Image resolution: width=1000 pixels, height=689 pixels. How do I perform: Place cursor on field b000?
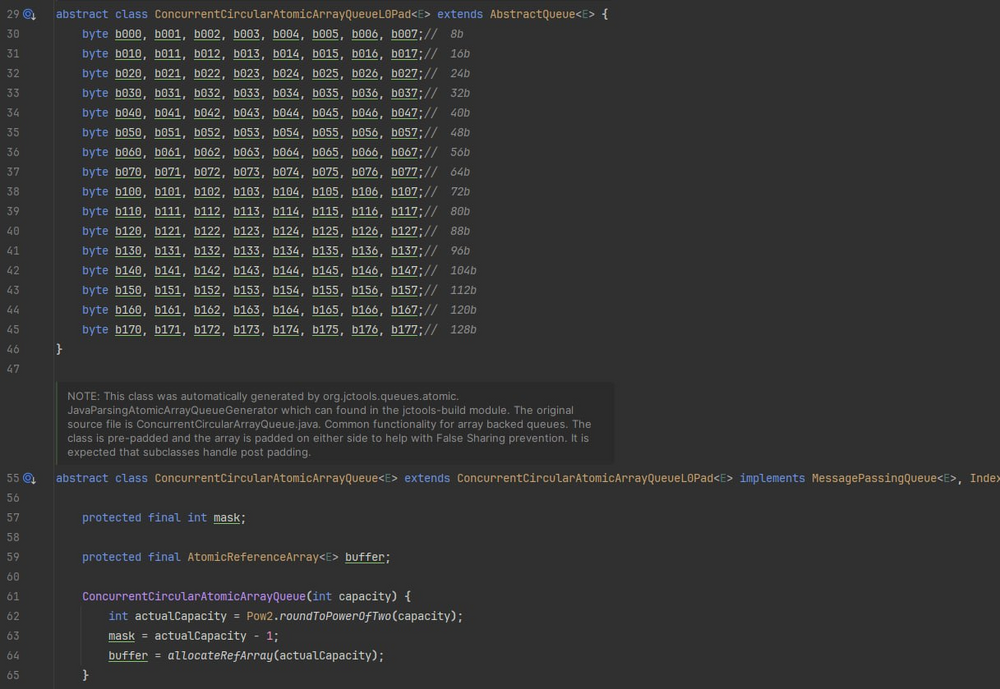[x=128, y=34]
